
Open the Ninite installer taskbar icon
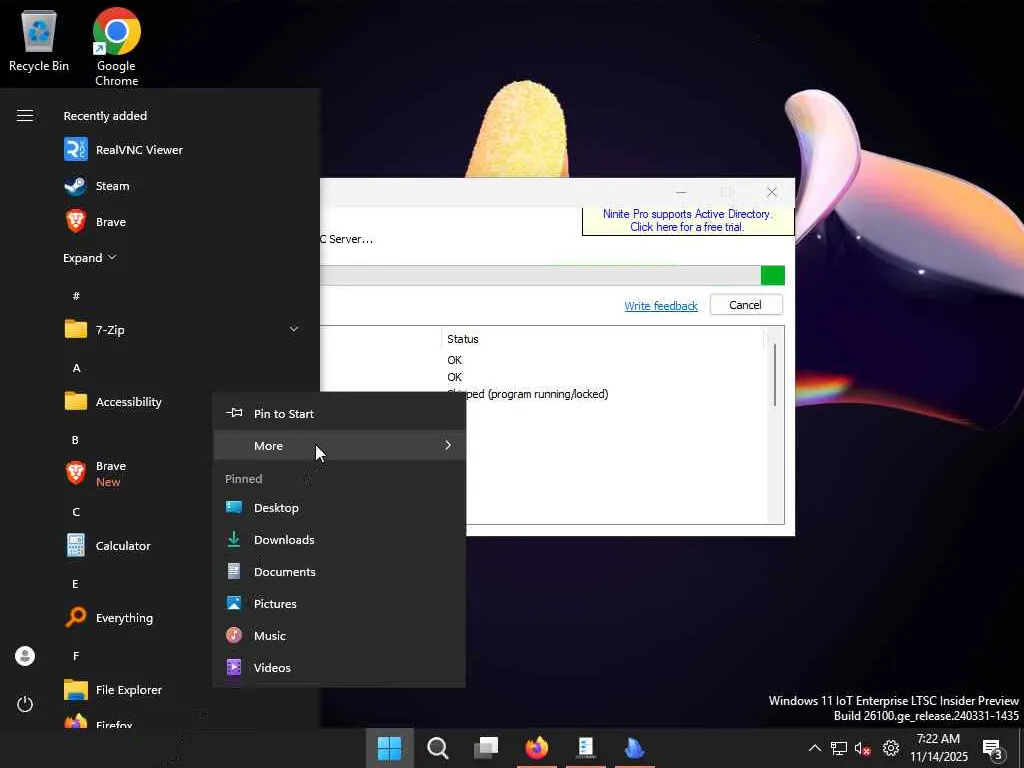coord(586,748)
